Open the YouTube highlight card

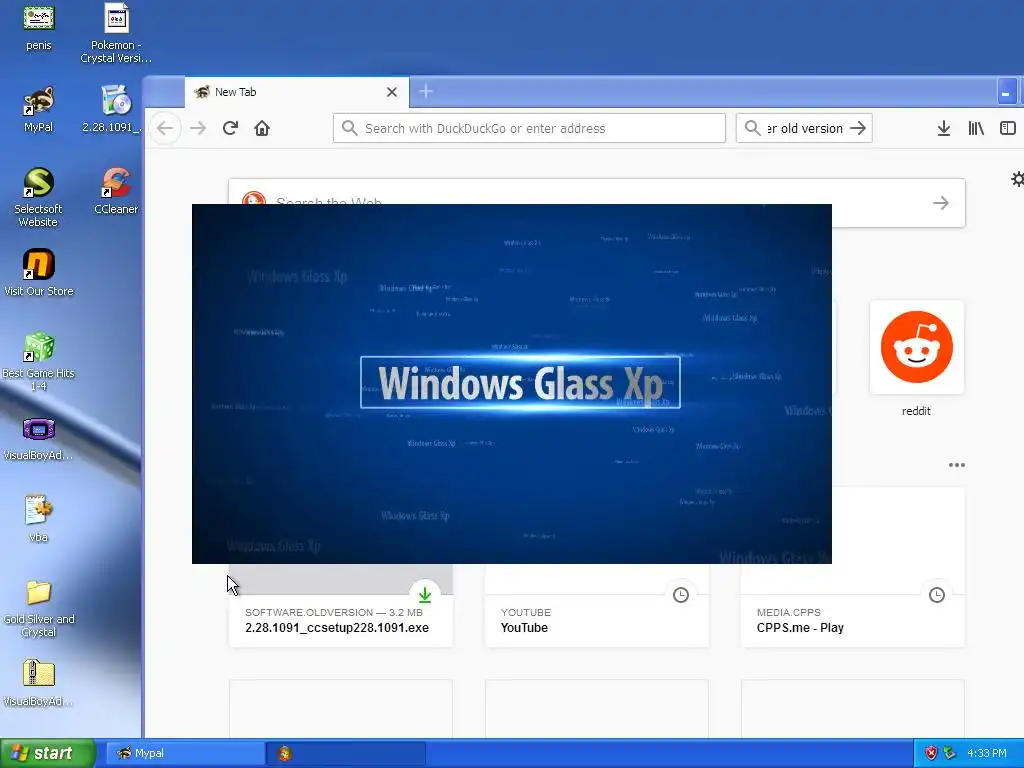pyautogui.click(x=597, y=605)
